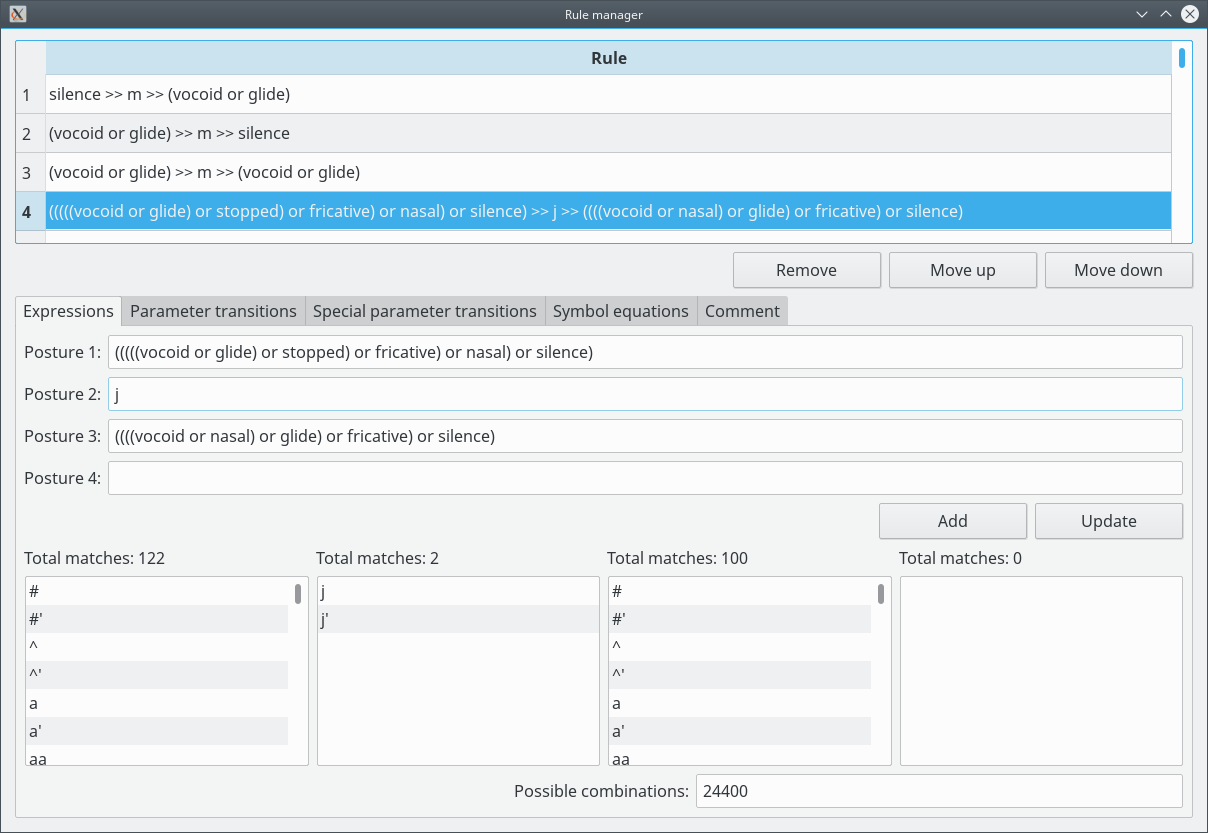Select rule 3 ending in (vocoid or glide)
Viewport: 1208px width, 833px height.
click(x=608, y=172)
